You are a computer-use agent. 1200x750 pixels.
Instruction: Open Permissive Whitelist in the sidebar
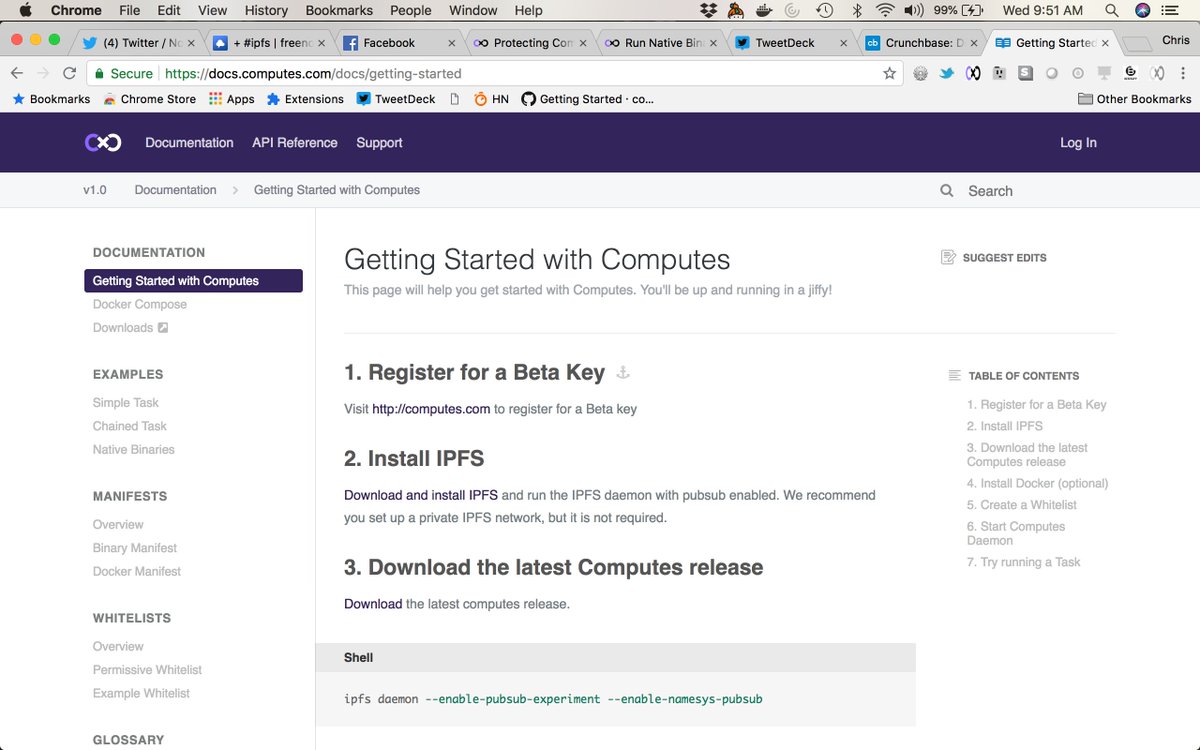148,670
